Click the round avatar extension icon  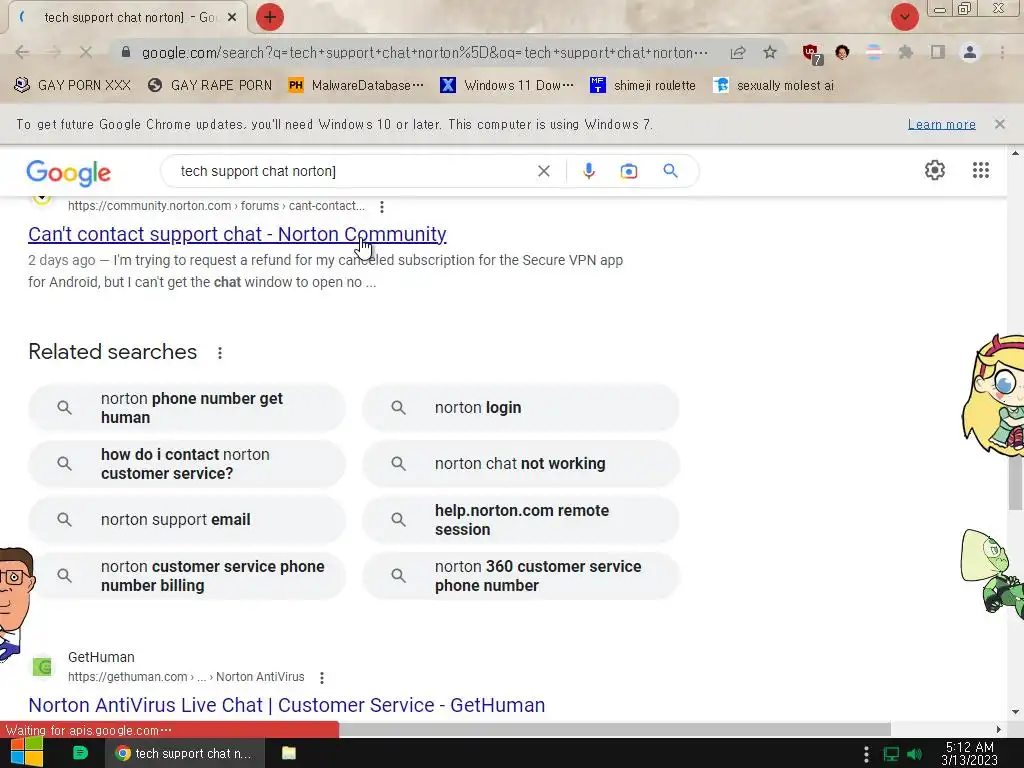(x=842, y=52)
